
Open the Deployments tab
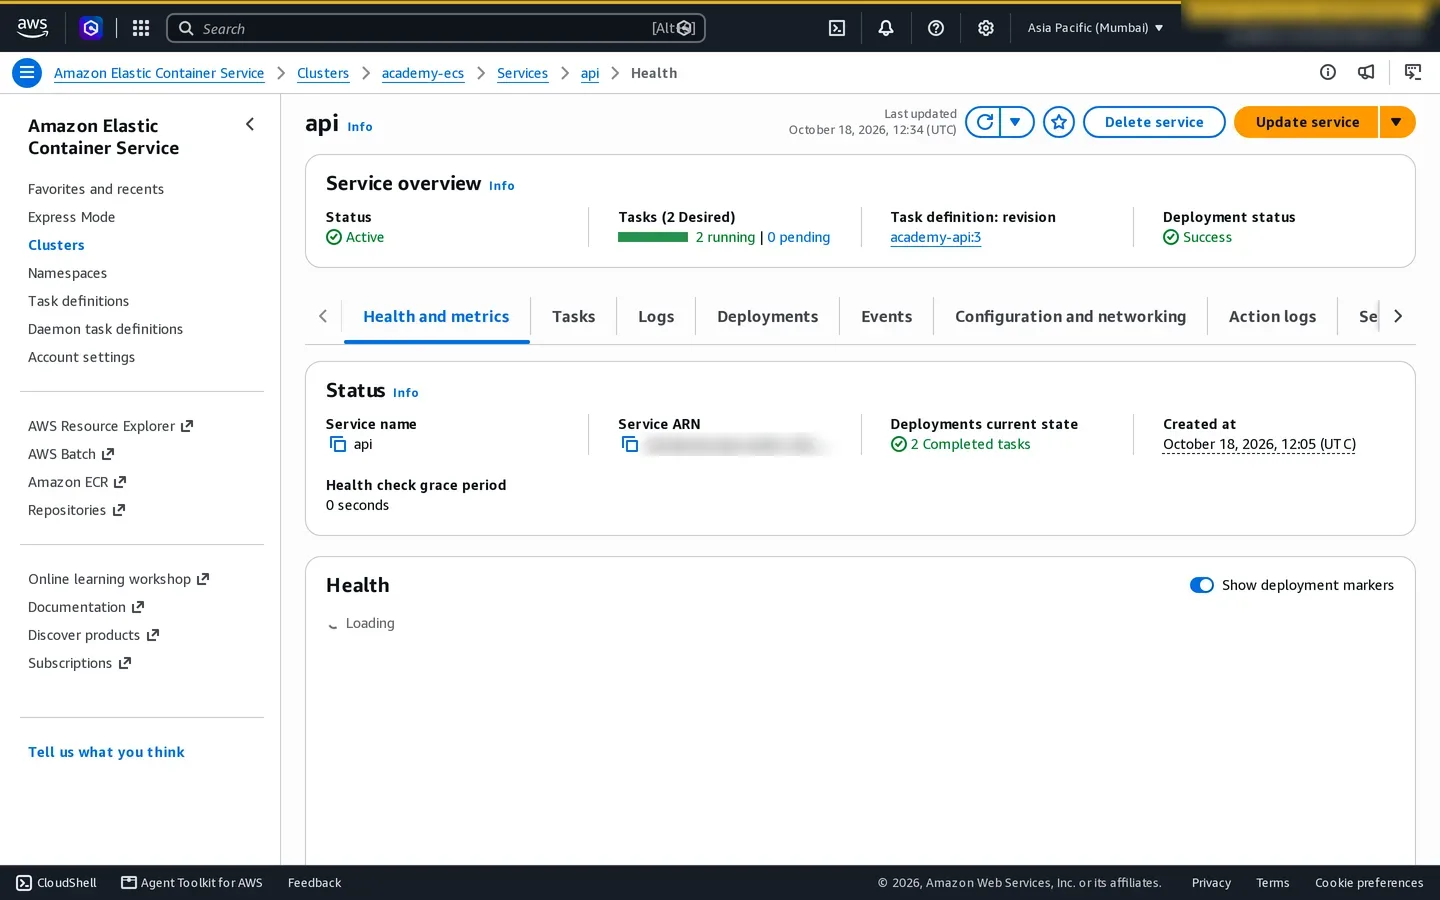click(767, 317)
